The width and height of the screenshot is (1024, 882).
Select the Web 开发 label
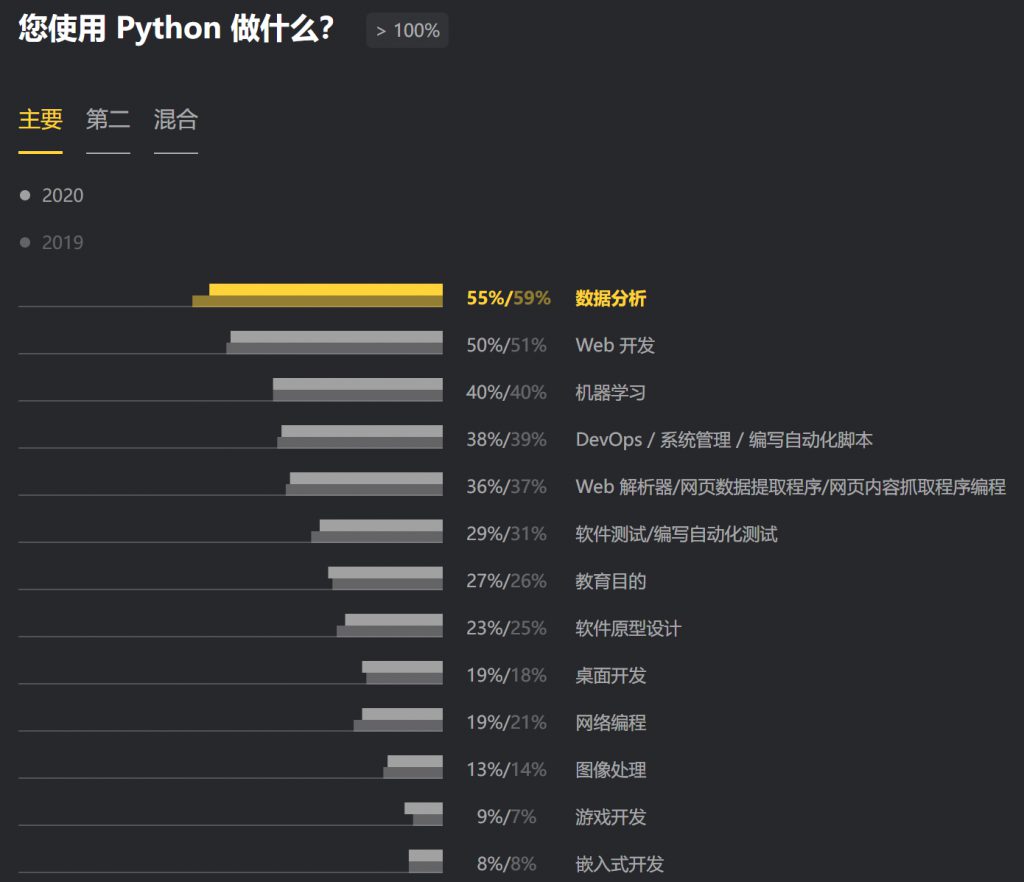click(x=615, y=345)
